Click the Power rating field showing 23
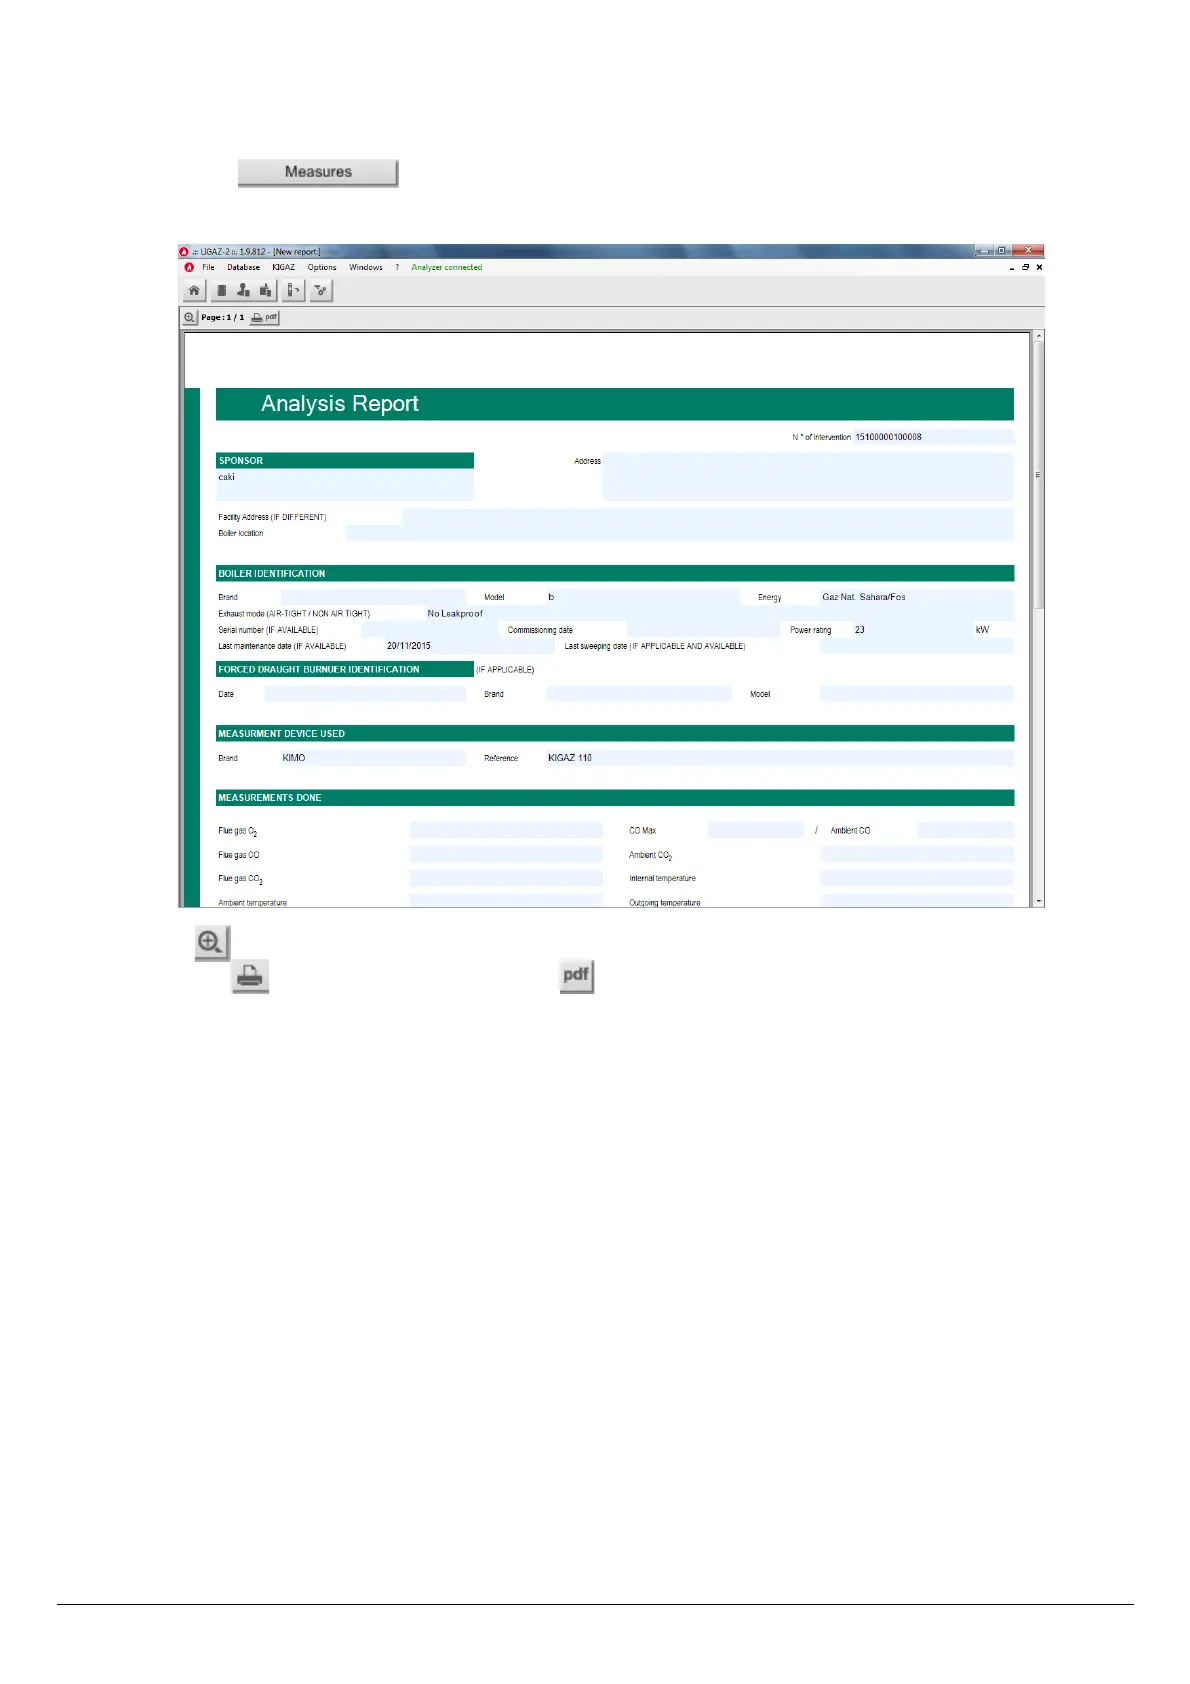Viewport: 1190px width, 1684px height. 912,630
